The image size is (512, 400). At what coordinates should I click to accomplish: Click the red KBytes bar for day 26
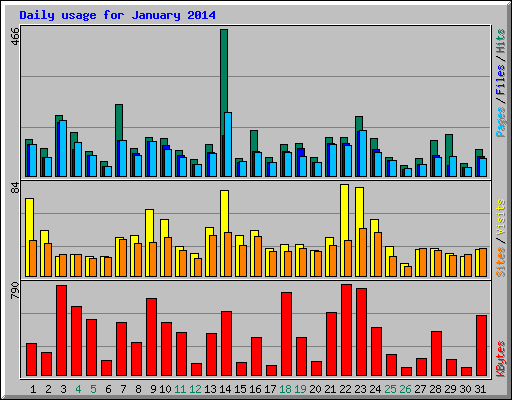coord(407,371)
